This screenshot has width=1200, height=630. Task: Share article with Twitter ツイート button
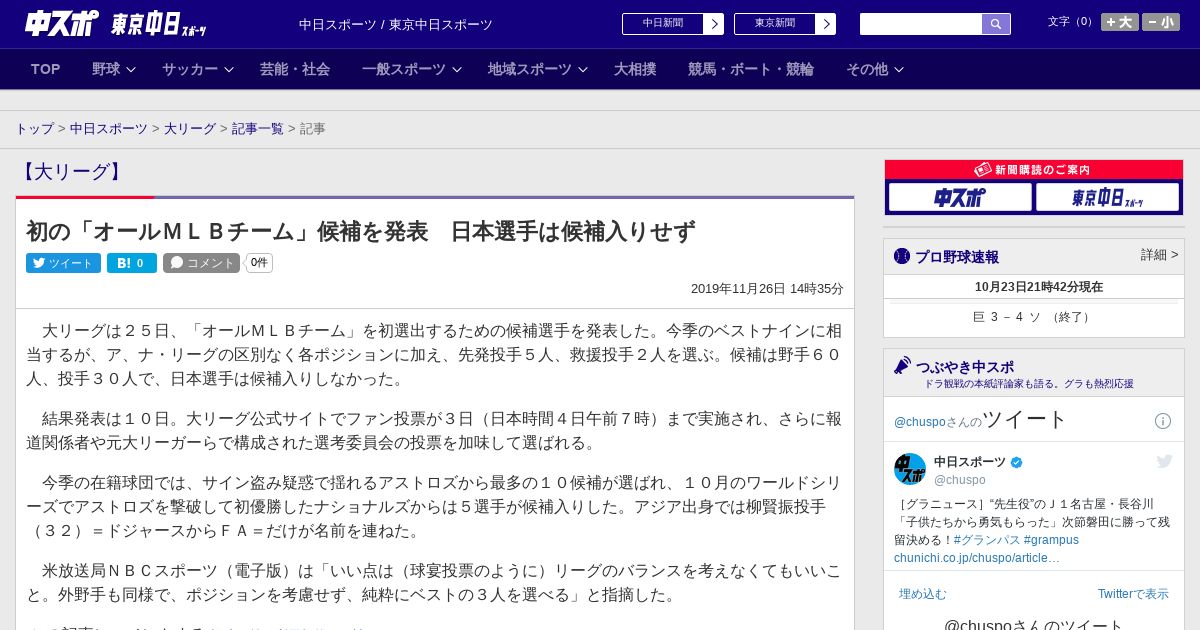pos(63,263)
